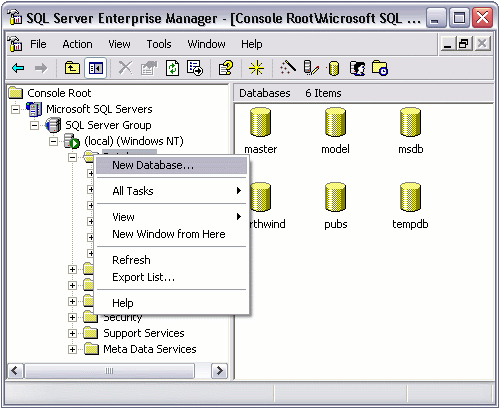Choose New Window from Here
This screenshot has height=408, width=499.
171,234
